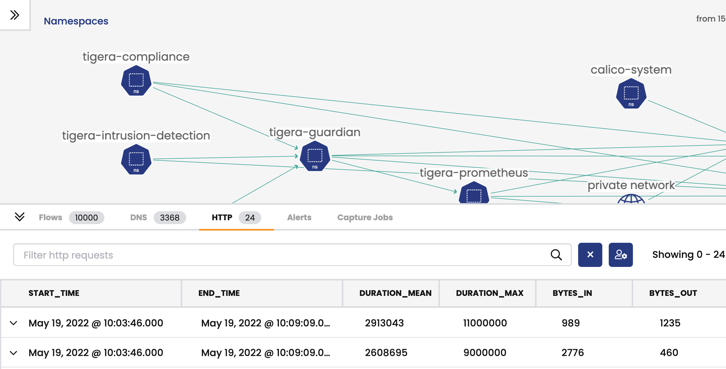Click the magnifier search icon

(x=556, y=255)
